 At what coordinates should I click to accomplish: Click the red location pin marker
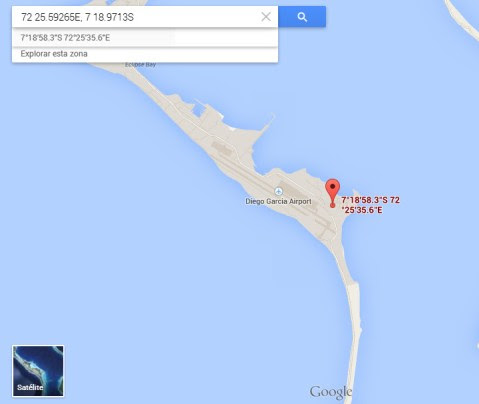pos(332,193)
